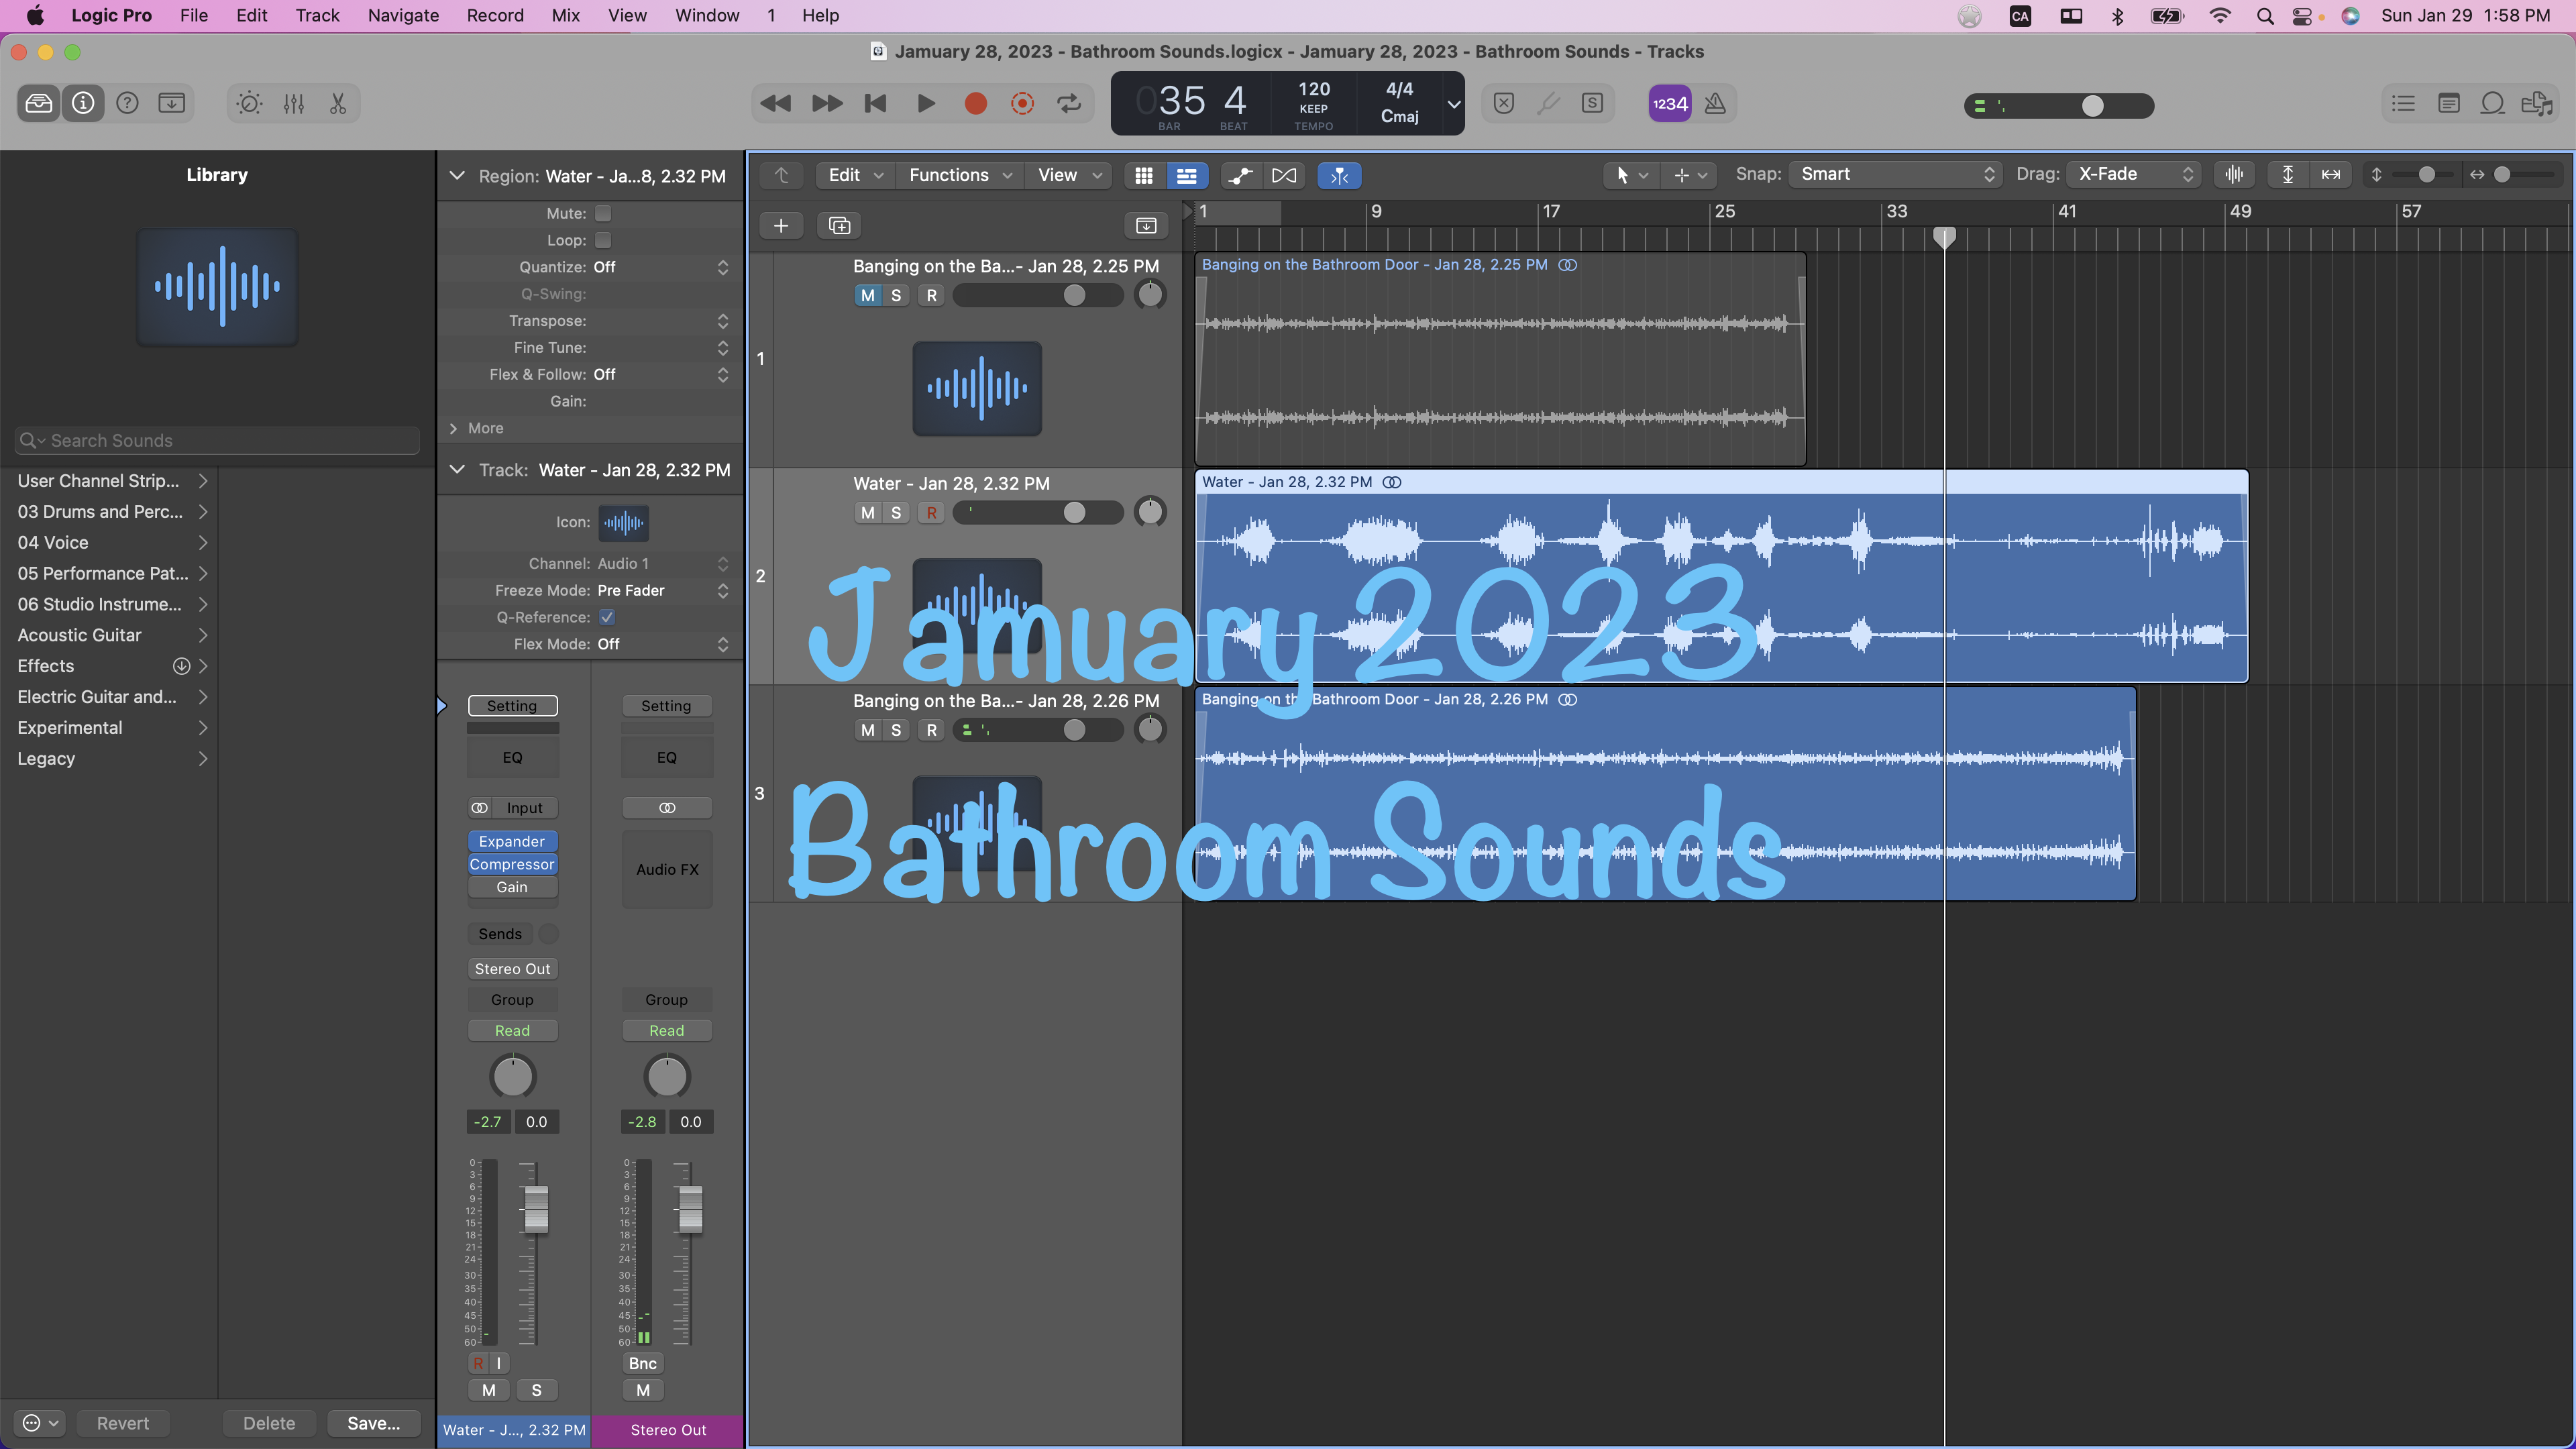Screen dimensions: 2576x1449
Task: Toggle Show Flex button
Action: point(1284,175)
